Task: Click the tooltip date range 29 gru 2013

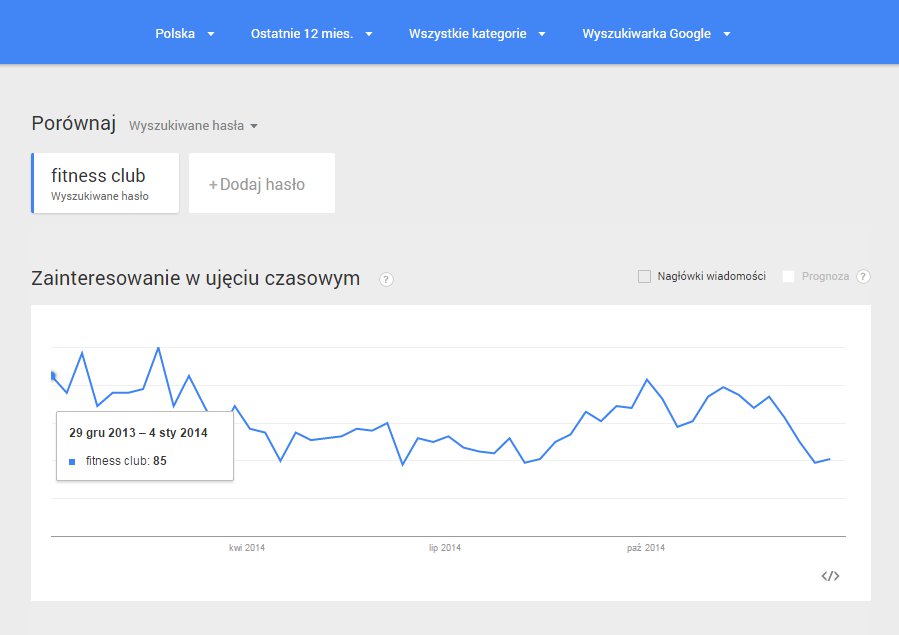Action: (x=138, y=433)
